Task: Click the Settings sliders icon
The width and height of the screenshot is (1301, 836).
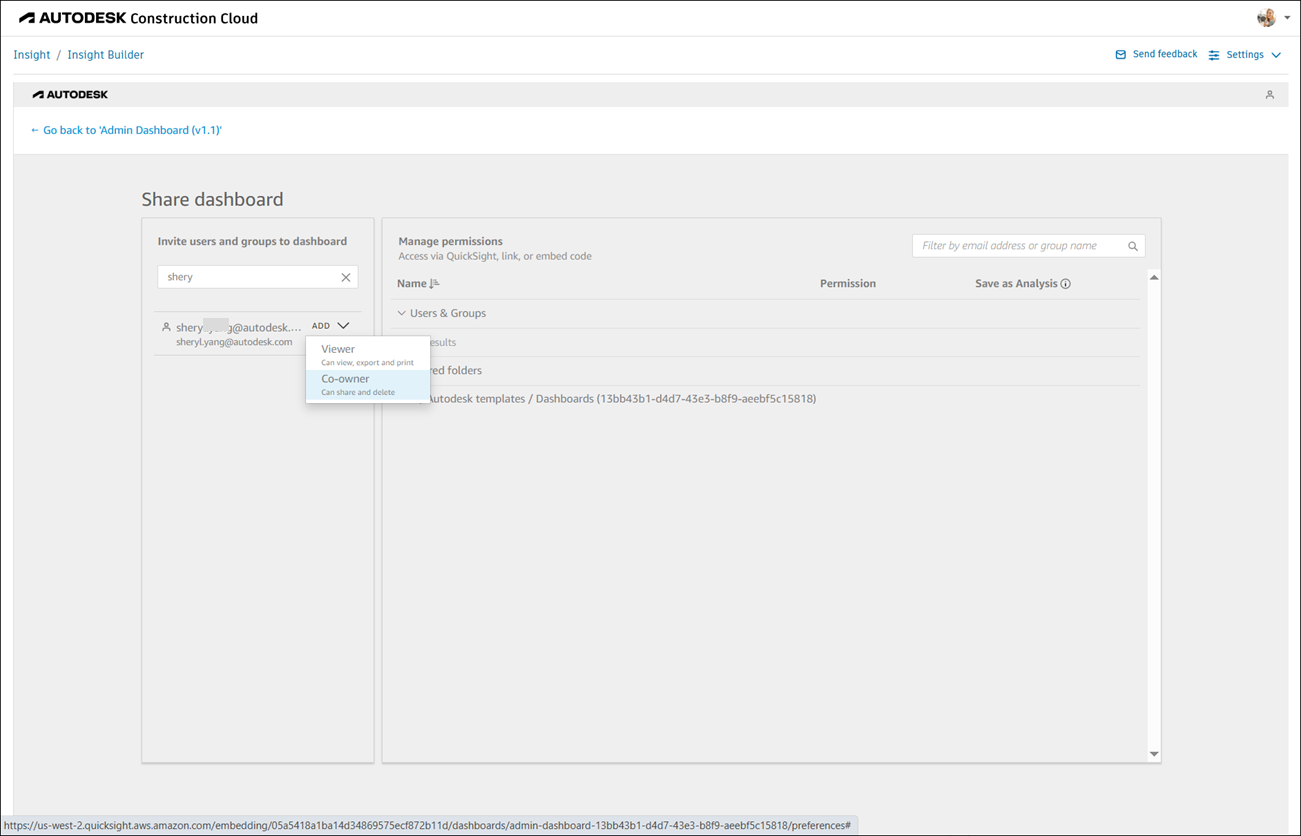Action: click(x=1214, y=55)
